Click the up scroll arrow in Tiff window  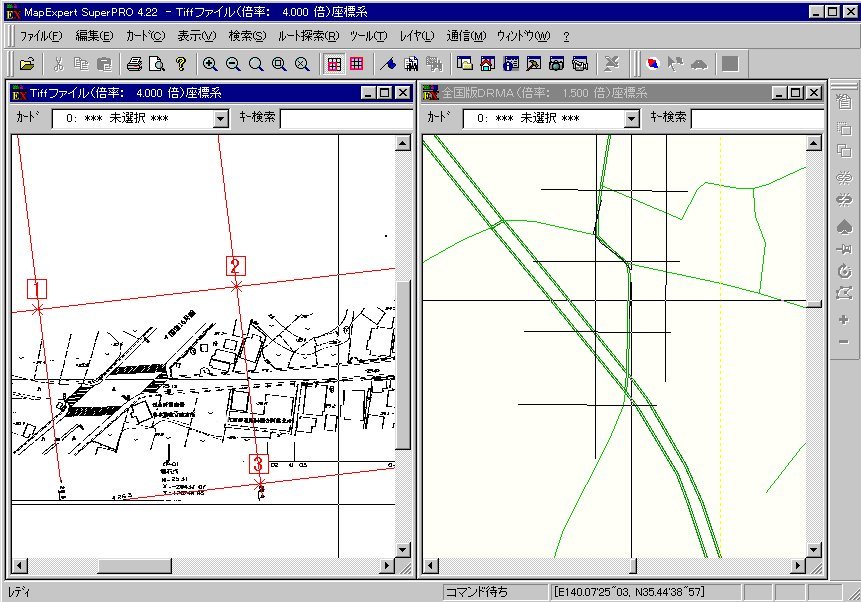[x=402, y=143]
